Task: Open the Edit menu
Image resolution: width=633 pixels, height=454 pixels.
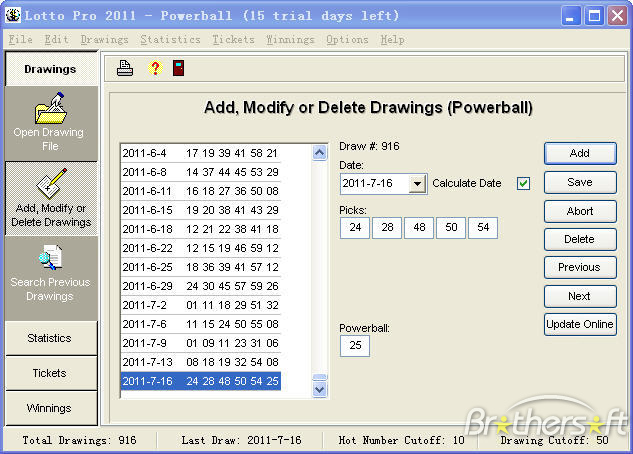Action: [57, 40]
